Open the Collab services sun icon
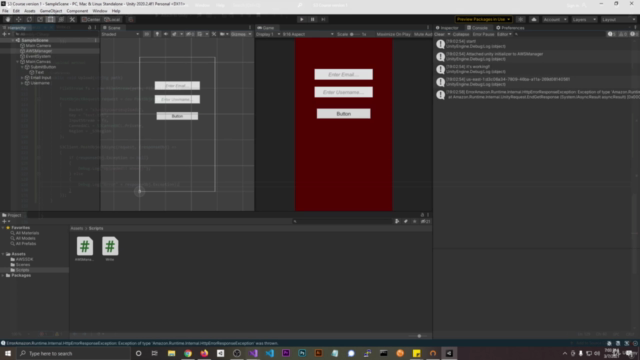The width and height of the screenshot is (640, 360). point(520,19)
